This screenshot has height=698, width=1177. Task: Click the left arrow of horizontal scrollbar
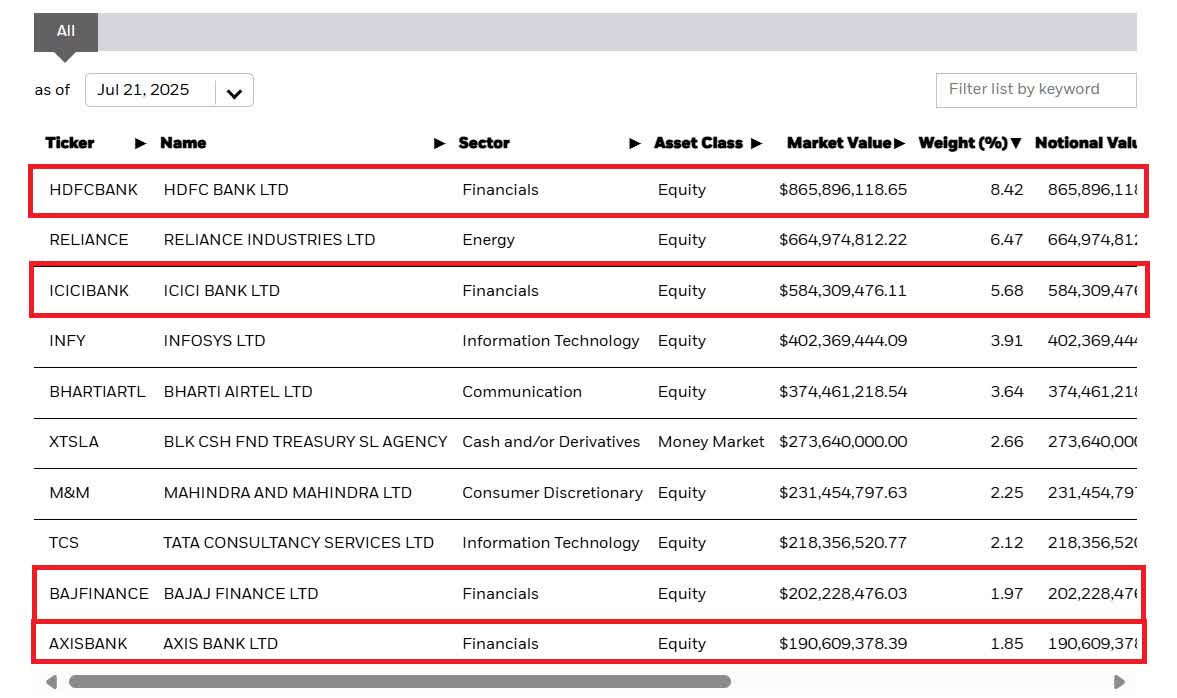(x=51, y=682)
